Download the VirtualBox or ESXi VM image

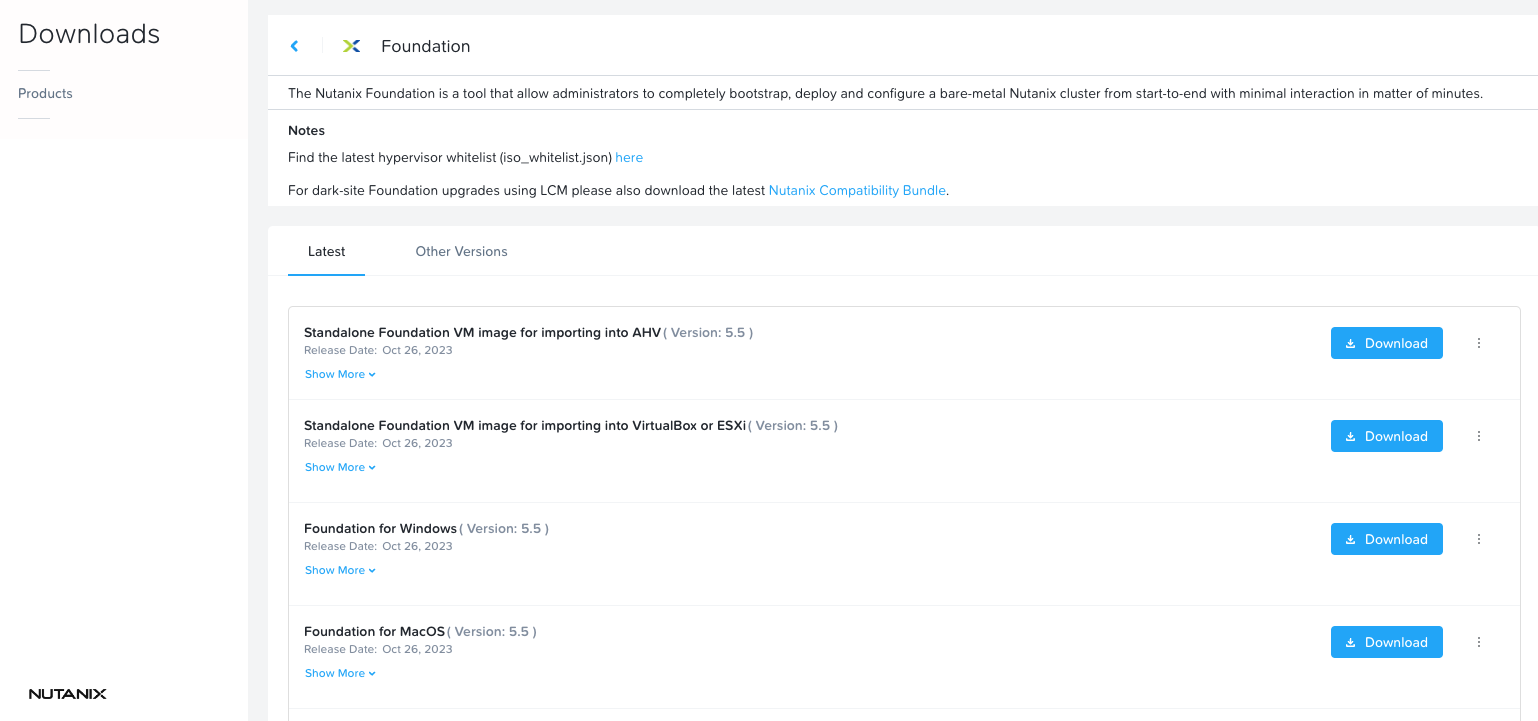tap(1386, 436)
